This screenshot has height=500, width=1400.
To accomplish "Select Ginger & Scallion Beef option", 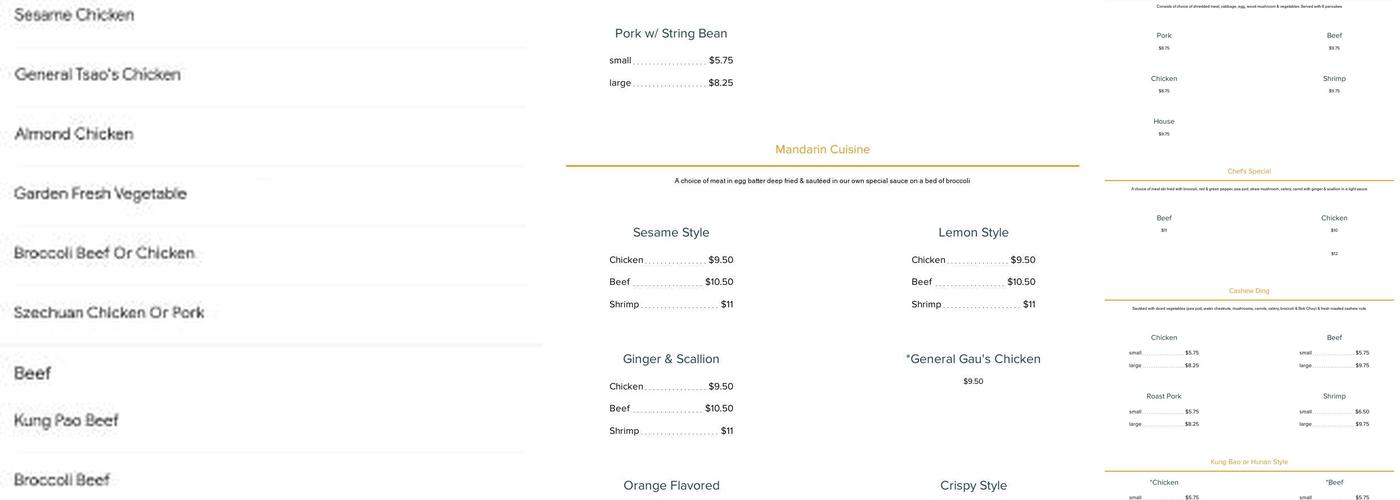I will (671, 408).
